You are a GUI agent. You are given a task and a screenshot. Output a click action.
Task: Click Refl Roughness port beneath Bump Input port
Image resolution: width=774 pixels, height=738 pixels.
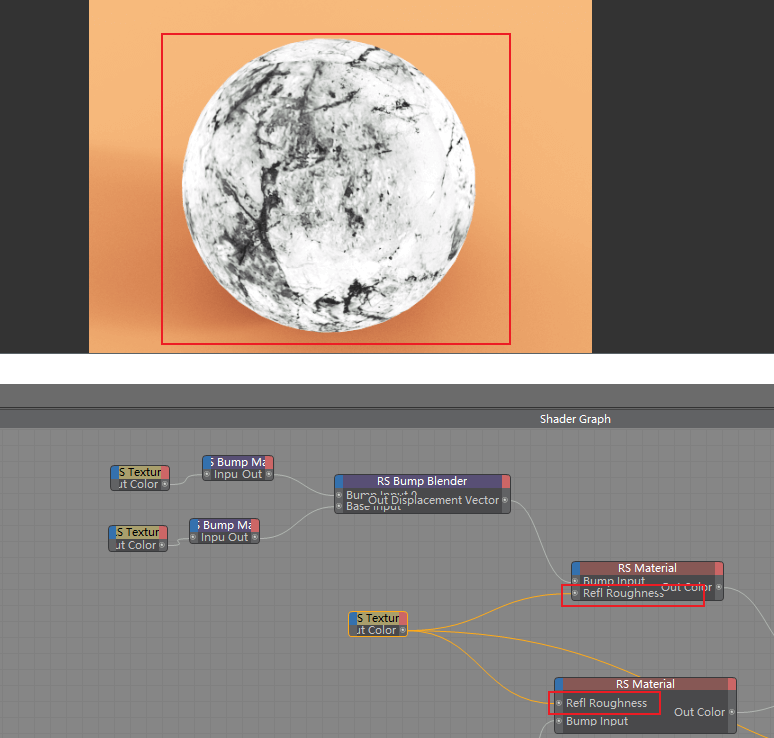pos(575,593)
